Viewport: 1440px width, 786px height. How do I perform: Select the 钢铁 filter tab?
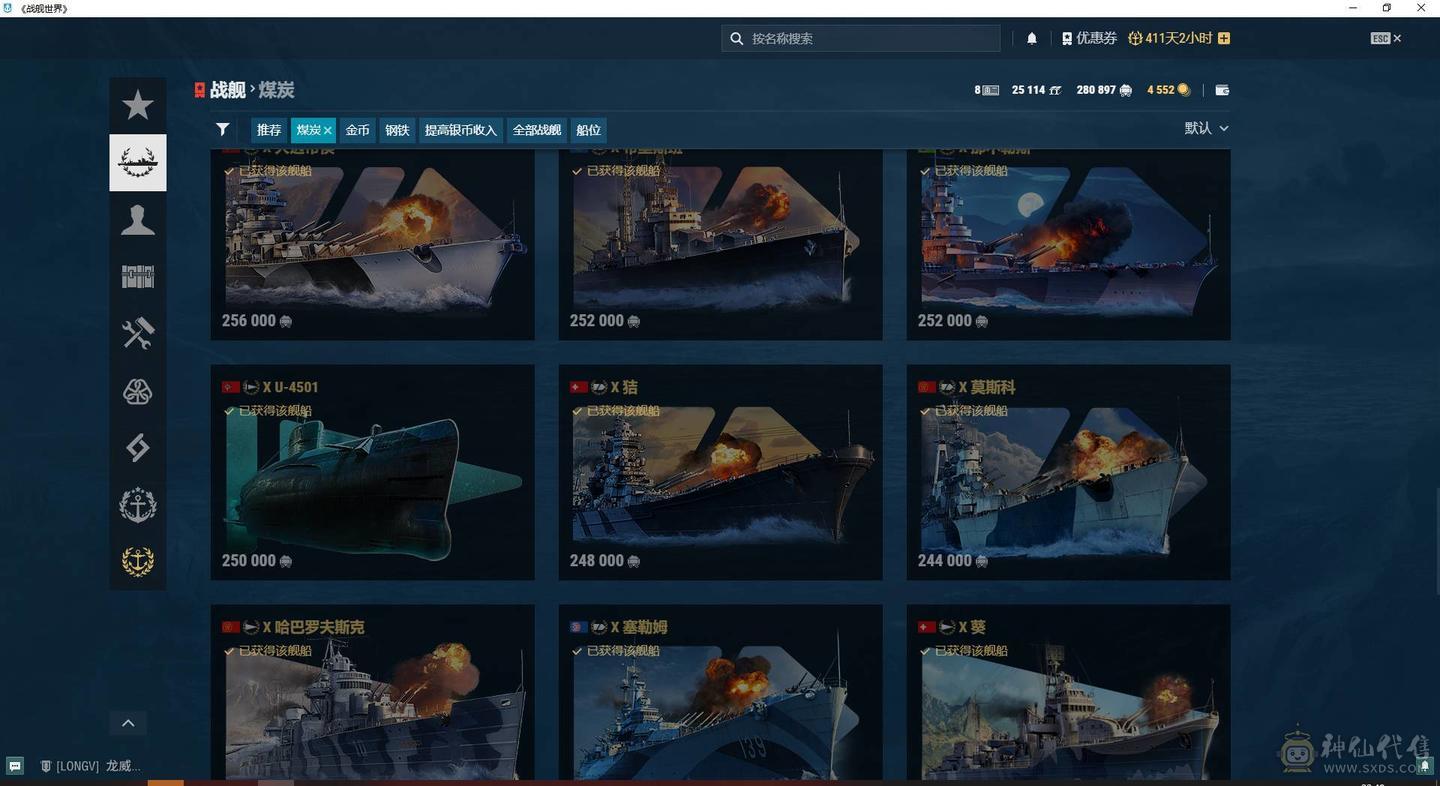pos(398,130)
